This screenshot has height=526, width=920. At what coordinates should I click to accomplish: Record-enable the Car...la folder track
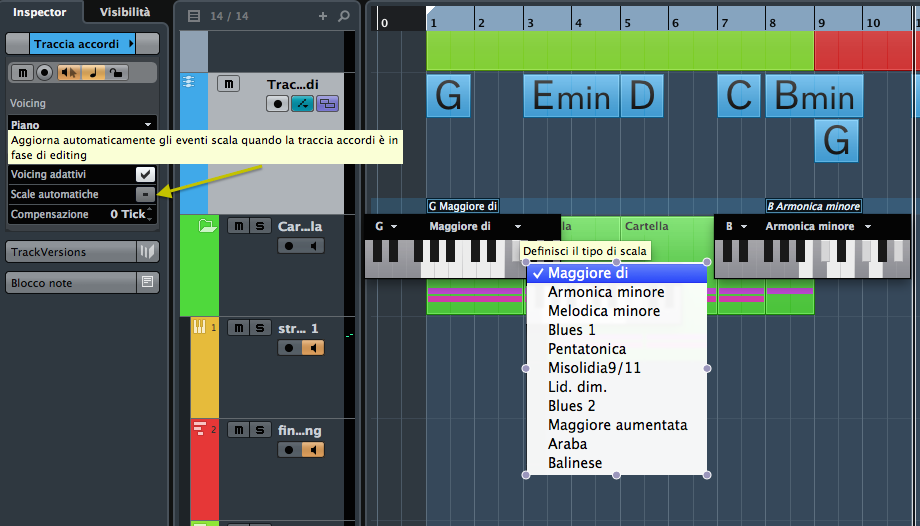click(289, 246)
